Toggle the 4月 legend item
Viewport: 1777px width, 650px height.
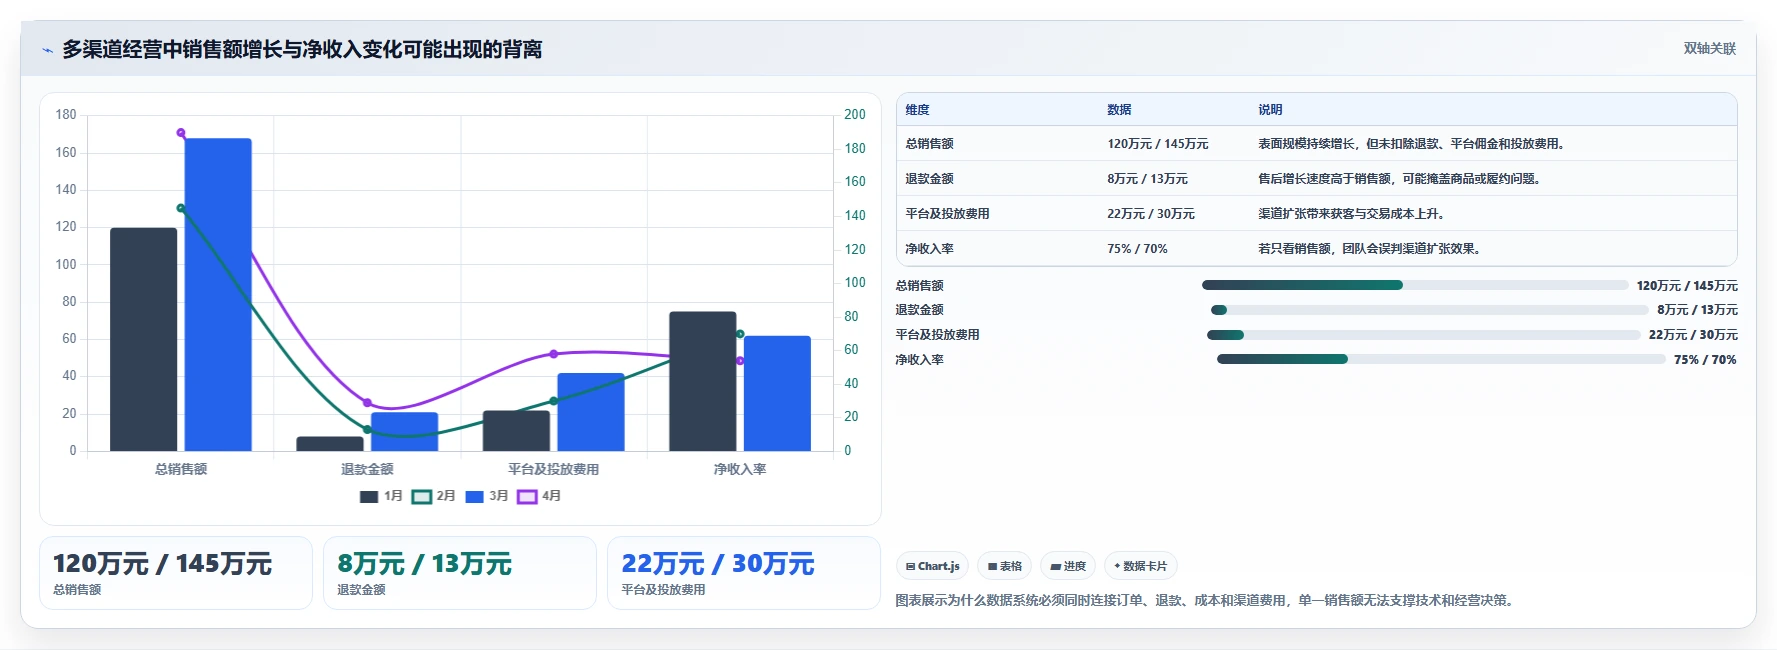[539, 496]
